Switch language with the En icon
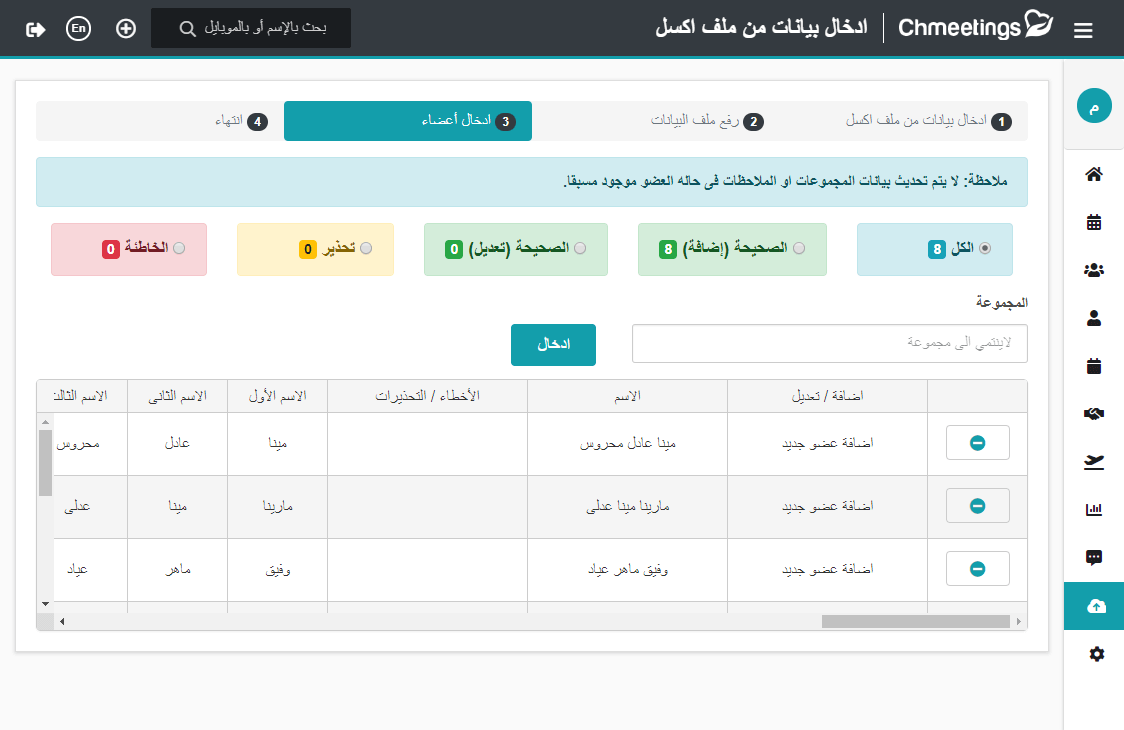The height and width of the screenshot is (730, 1124). click(x=78, y=29)
